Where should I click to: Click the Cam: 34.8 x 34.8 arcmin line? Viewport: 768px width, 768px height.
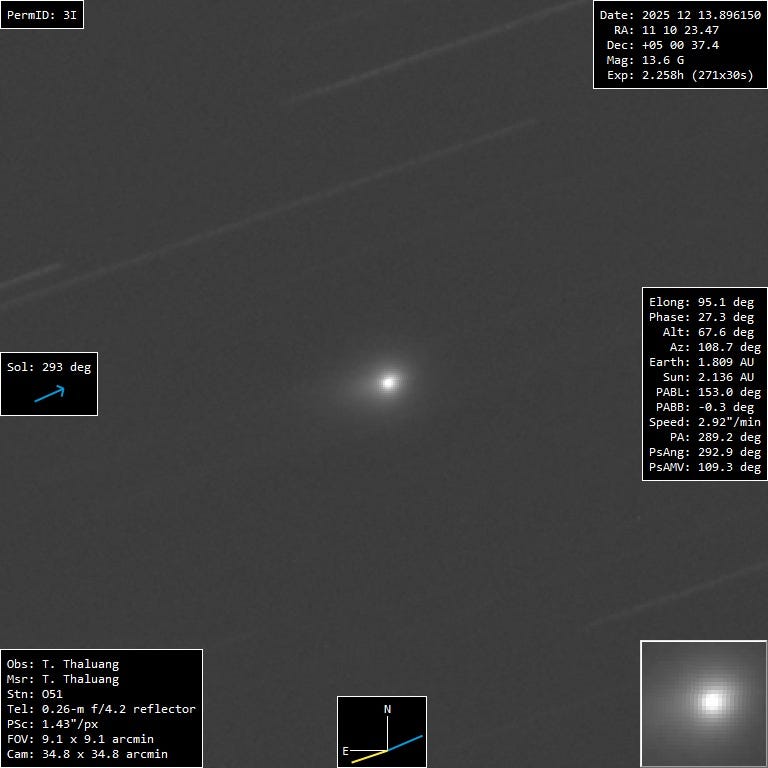pos(87,754)
